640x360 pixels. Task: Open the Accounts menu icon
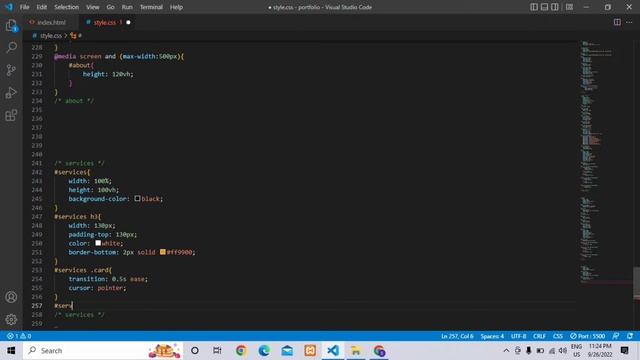[11, 297]
